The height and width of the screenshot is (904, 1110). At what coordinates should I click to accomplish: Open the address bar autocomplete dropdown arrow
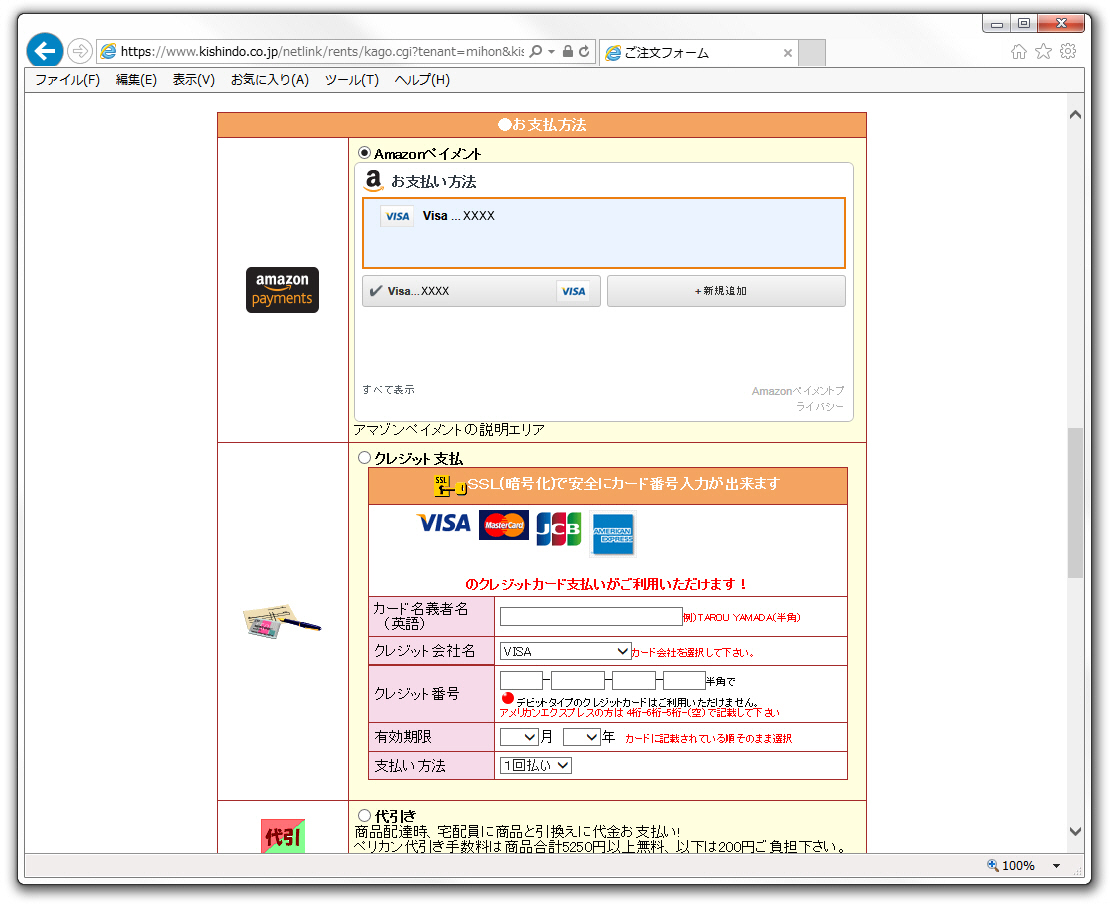551,52
